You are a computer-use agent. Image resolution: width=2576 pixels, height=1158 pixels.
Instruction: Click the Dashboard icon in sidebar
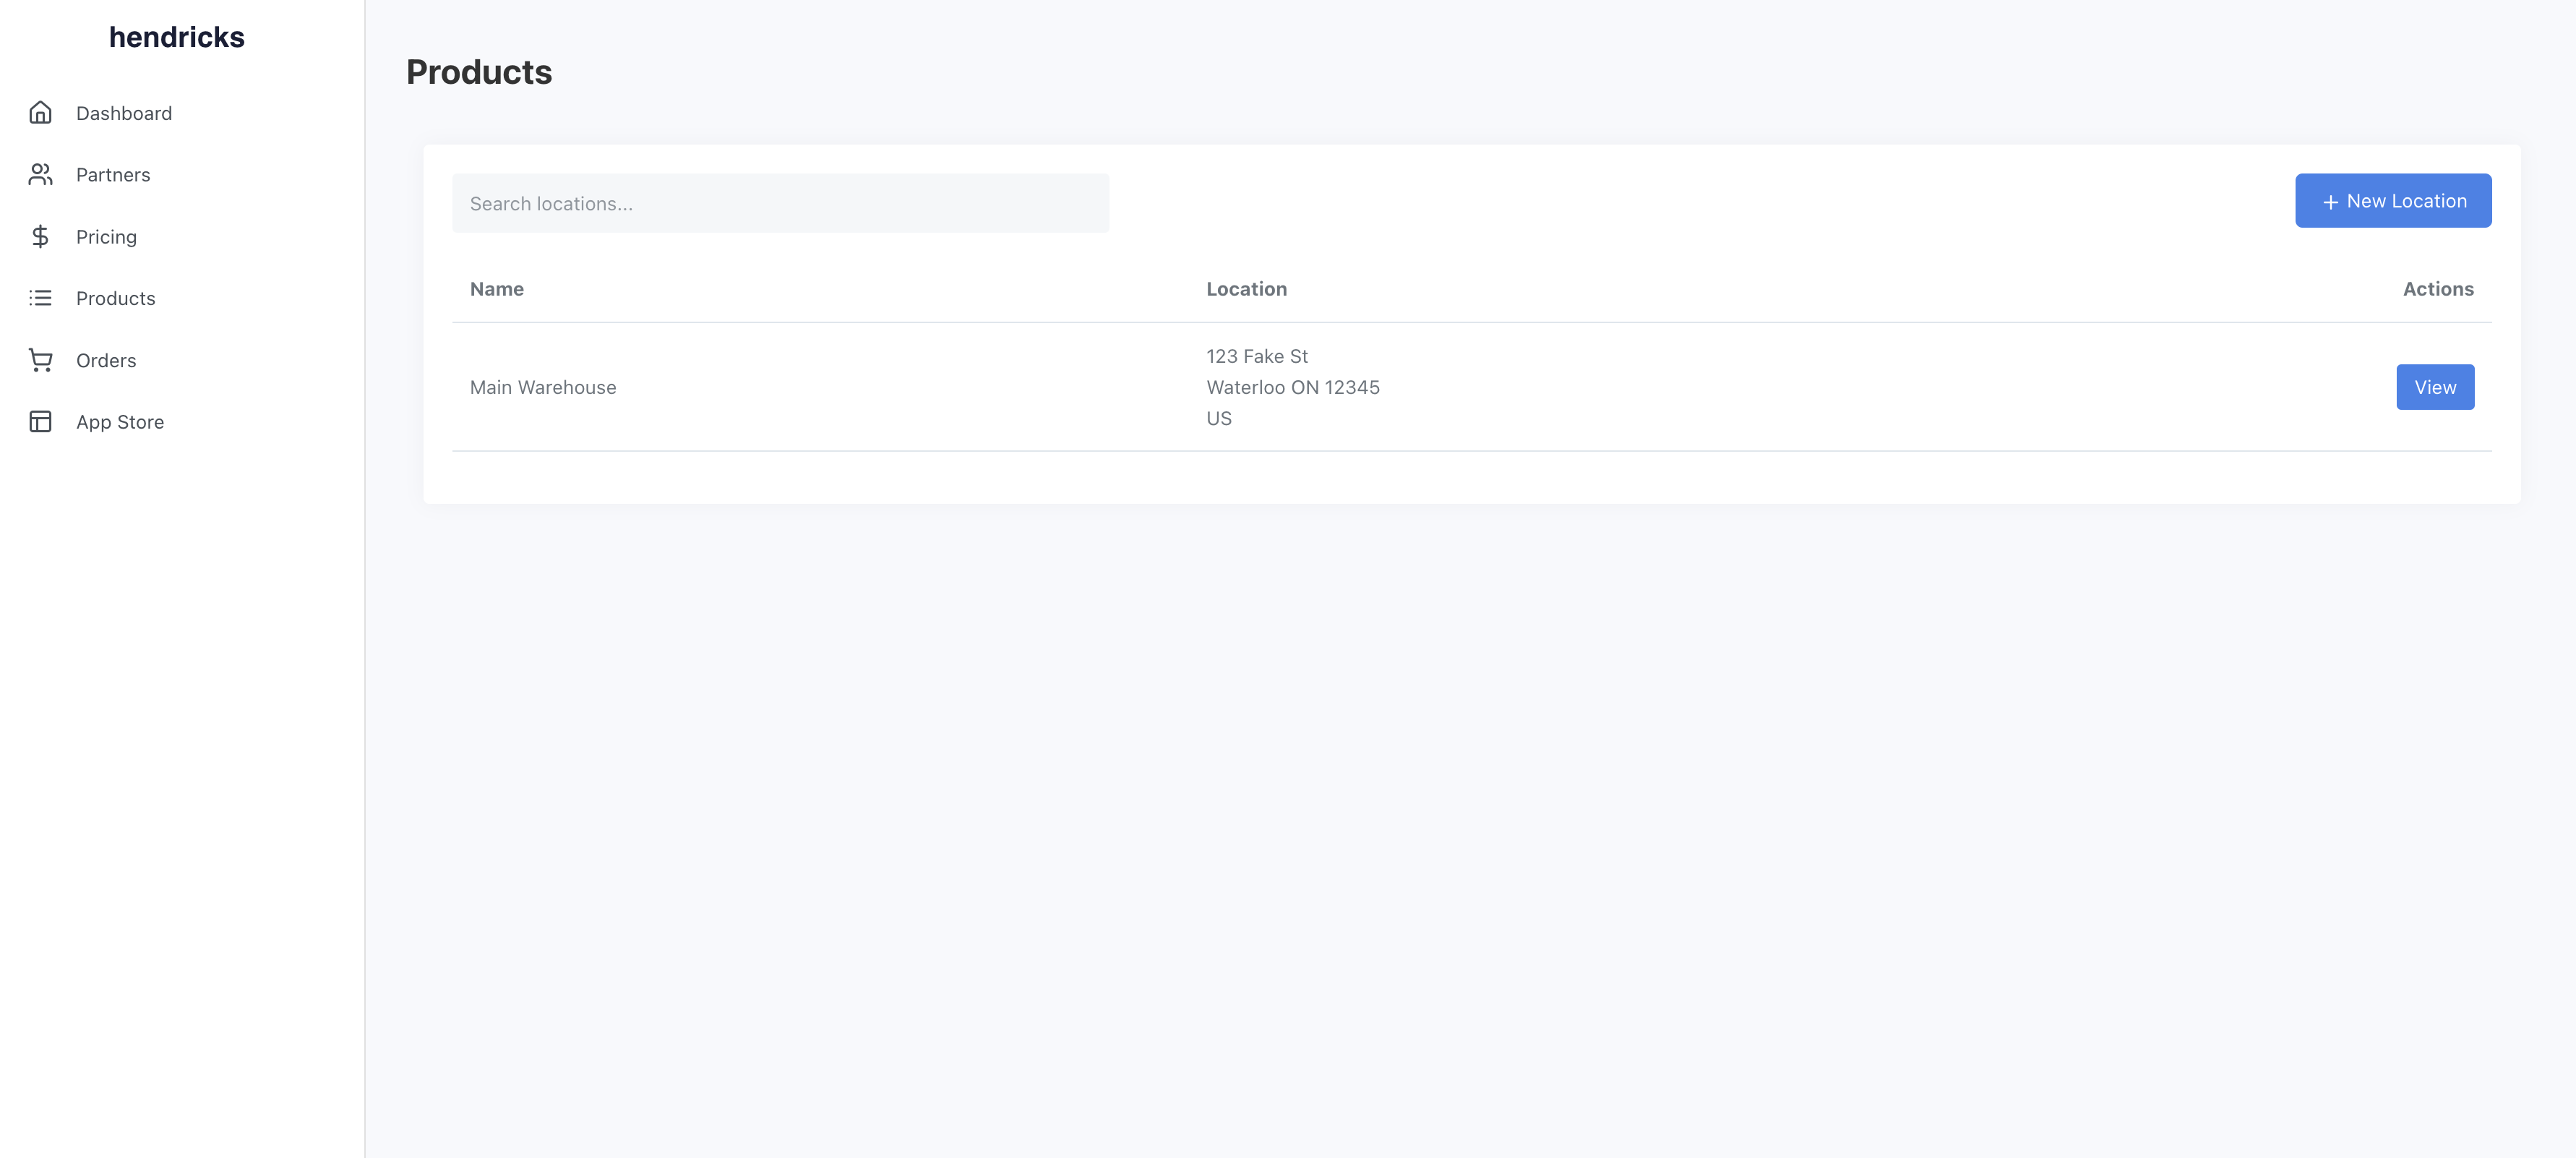(40, 113)
